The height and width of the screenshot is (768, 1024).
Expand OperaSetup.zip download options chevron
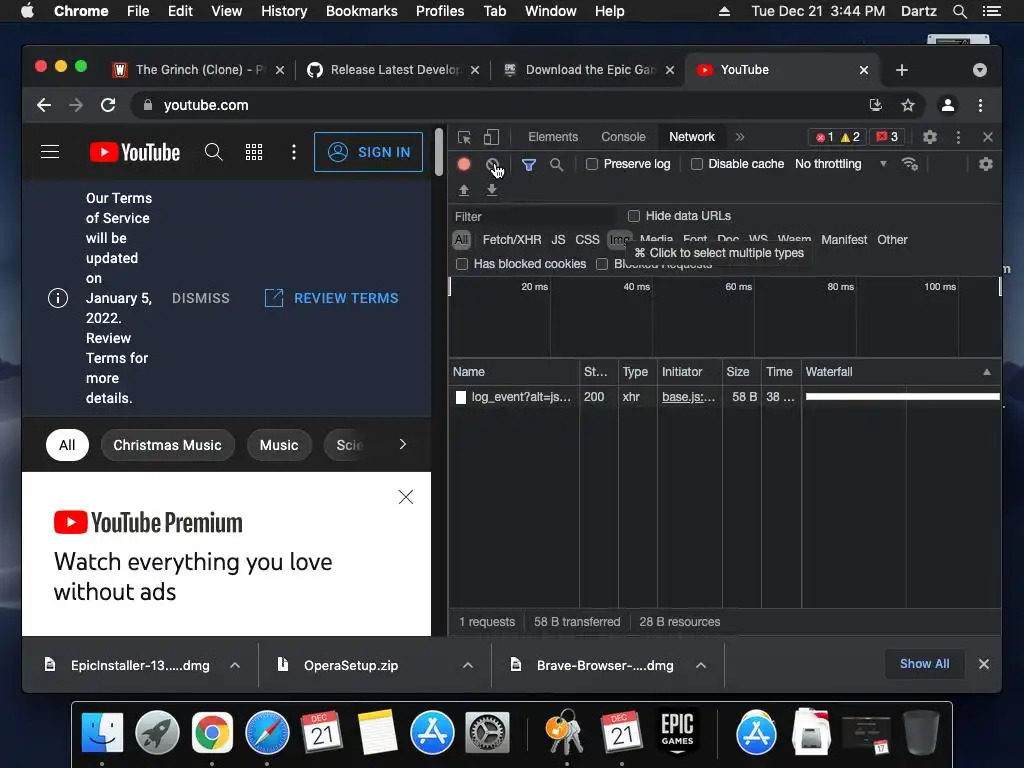[x=468, y=665]
